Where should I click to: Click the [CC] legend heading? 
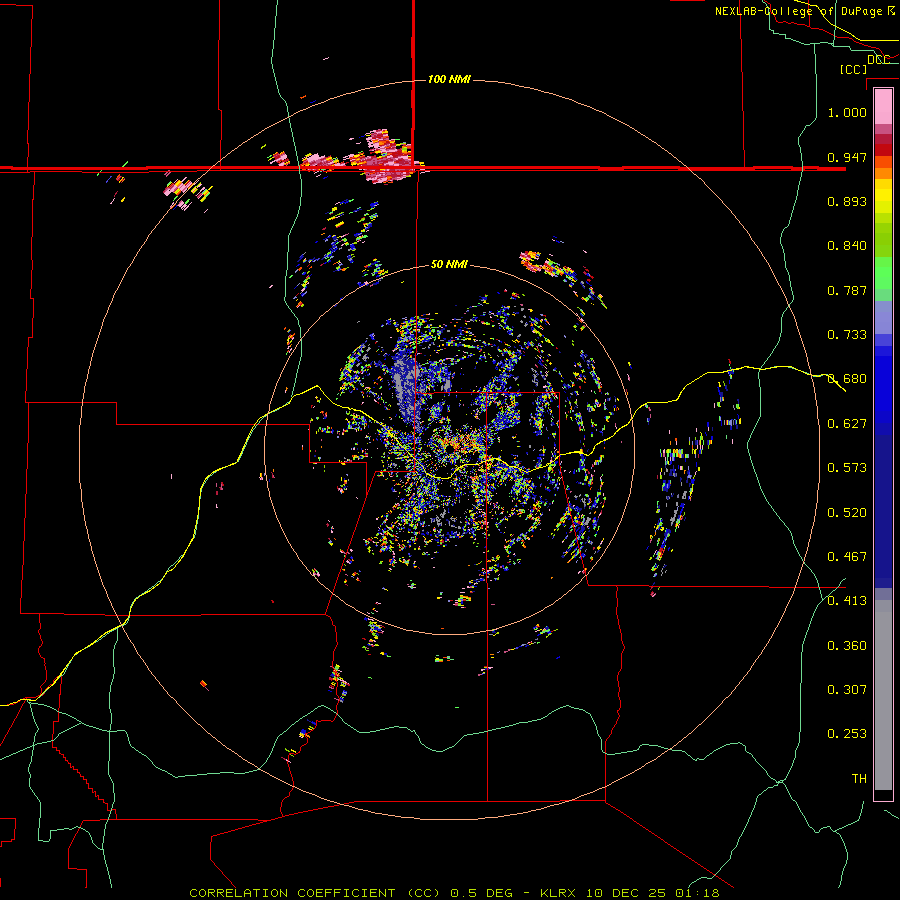pyautogui.click(x=854, y=69)
